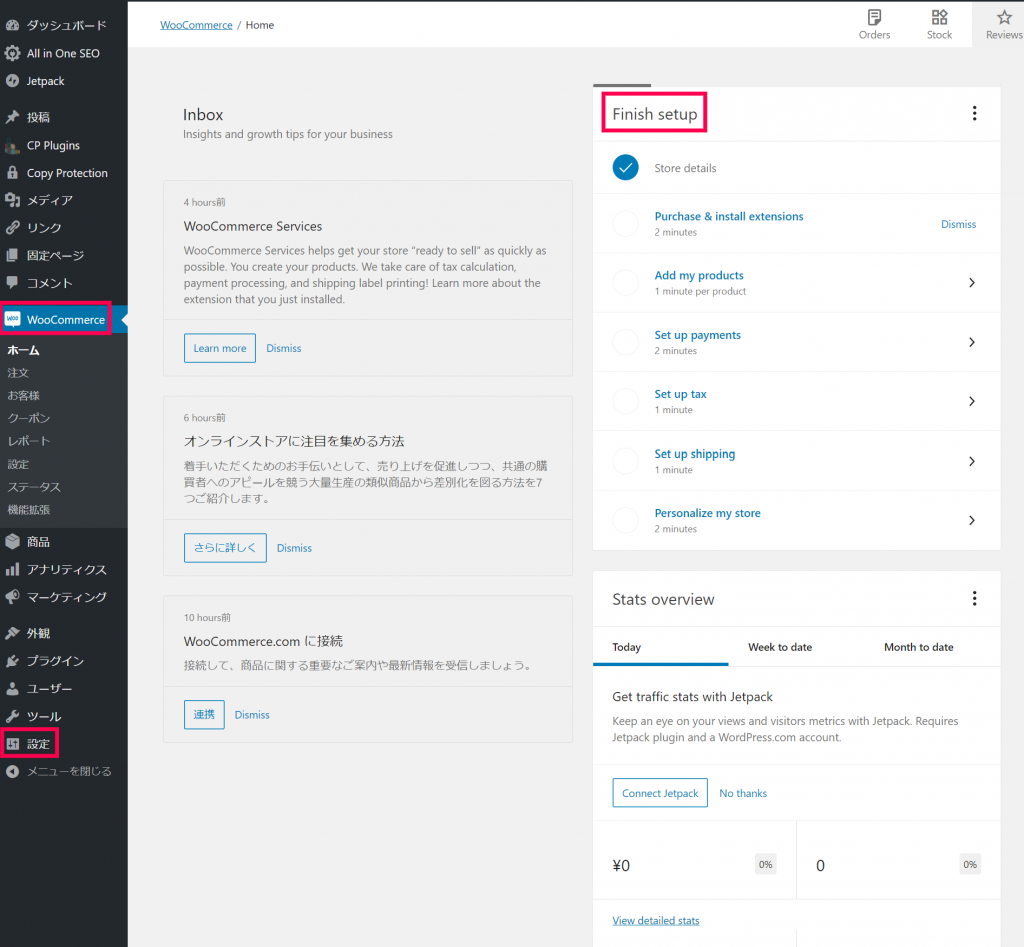1024x947 pixels.
Task: Expand Set up payments chevron
Action: pos(972,342)
